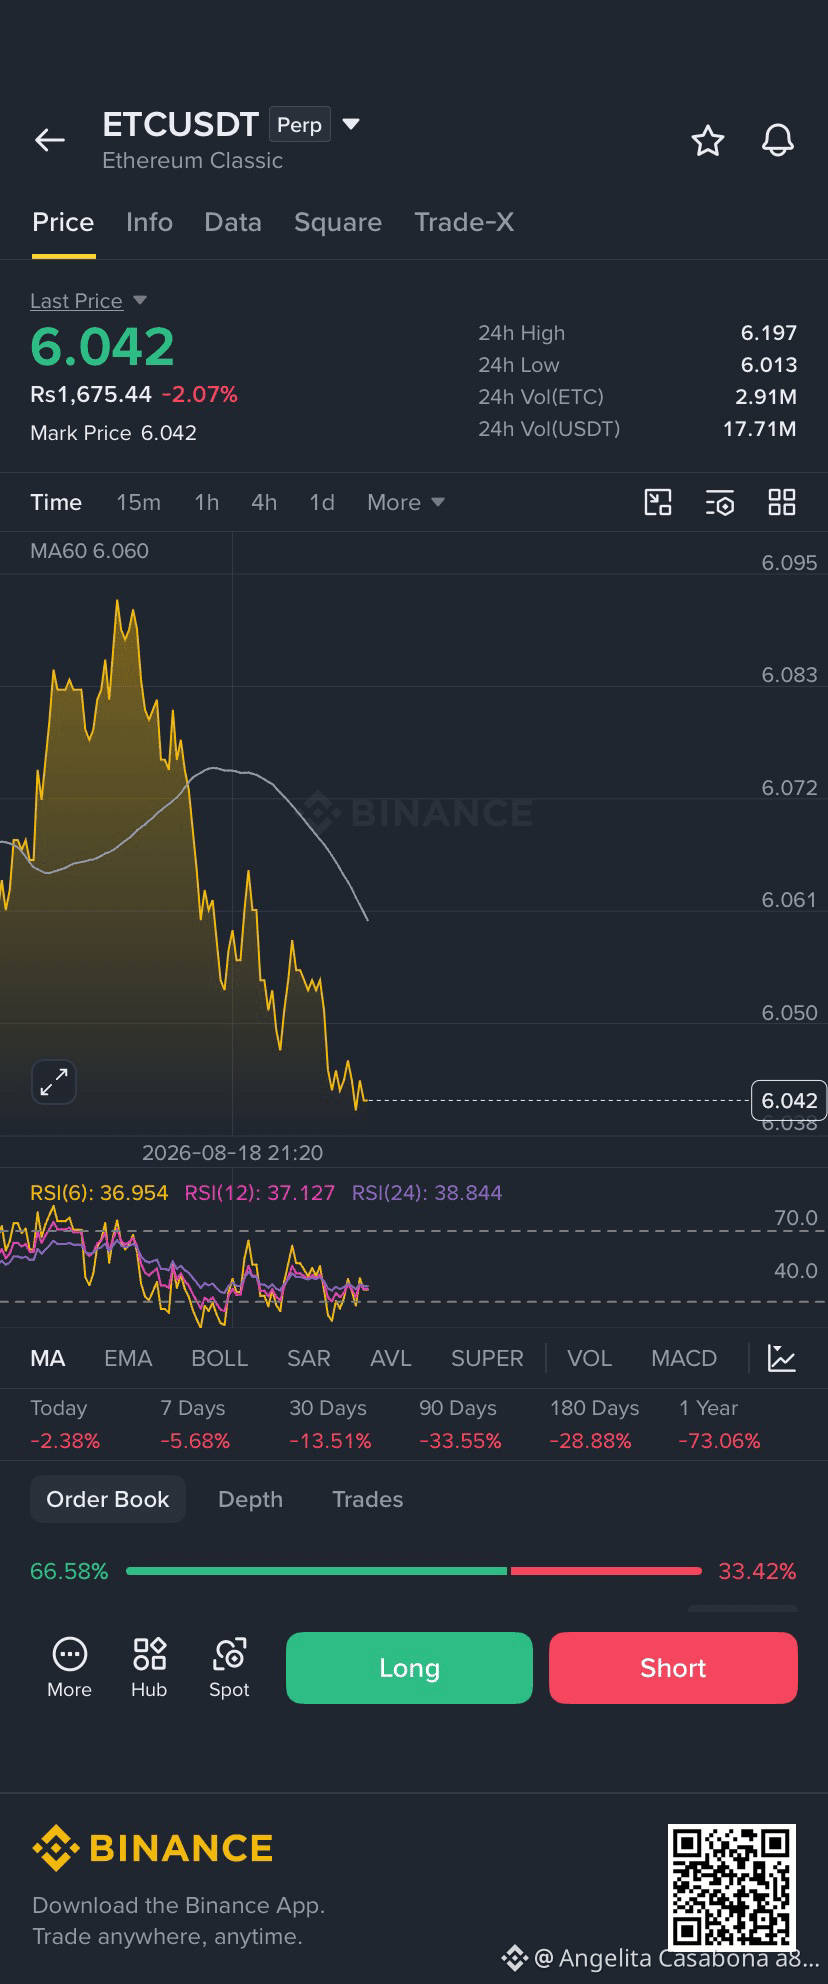Tap the Binance logo in footer
Viewport: 828px width, 1984px height.
click(x=153, y=1848)
